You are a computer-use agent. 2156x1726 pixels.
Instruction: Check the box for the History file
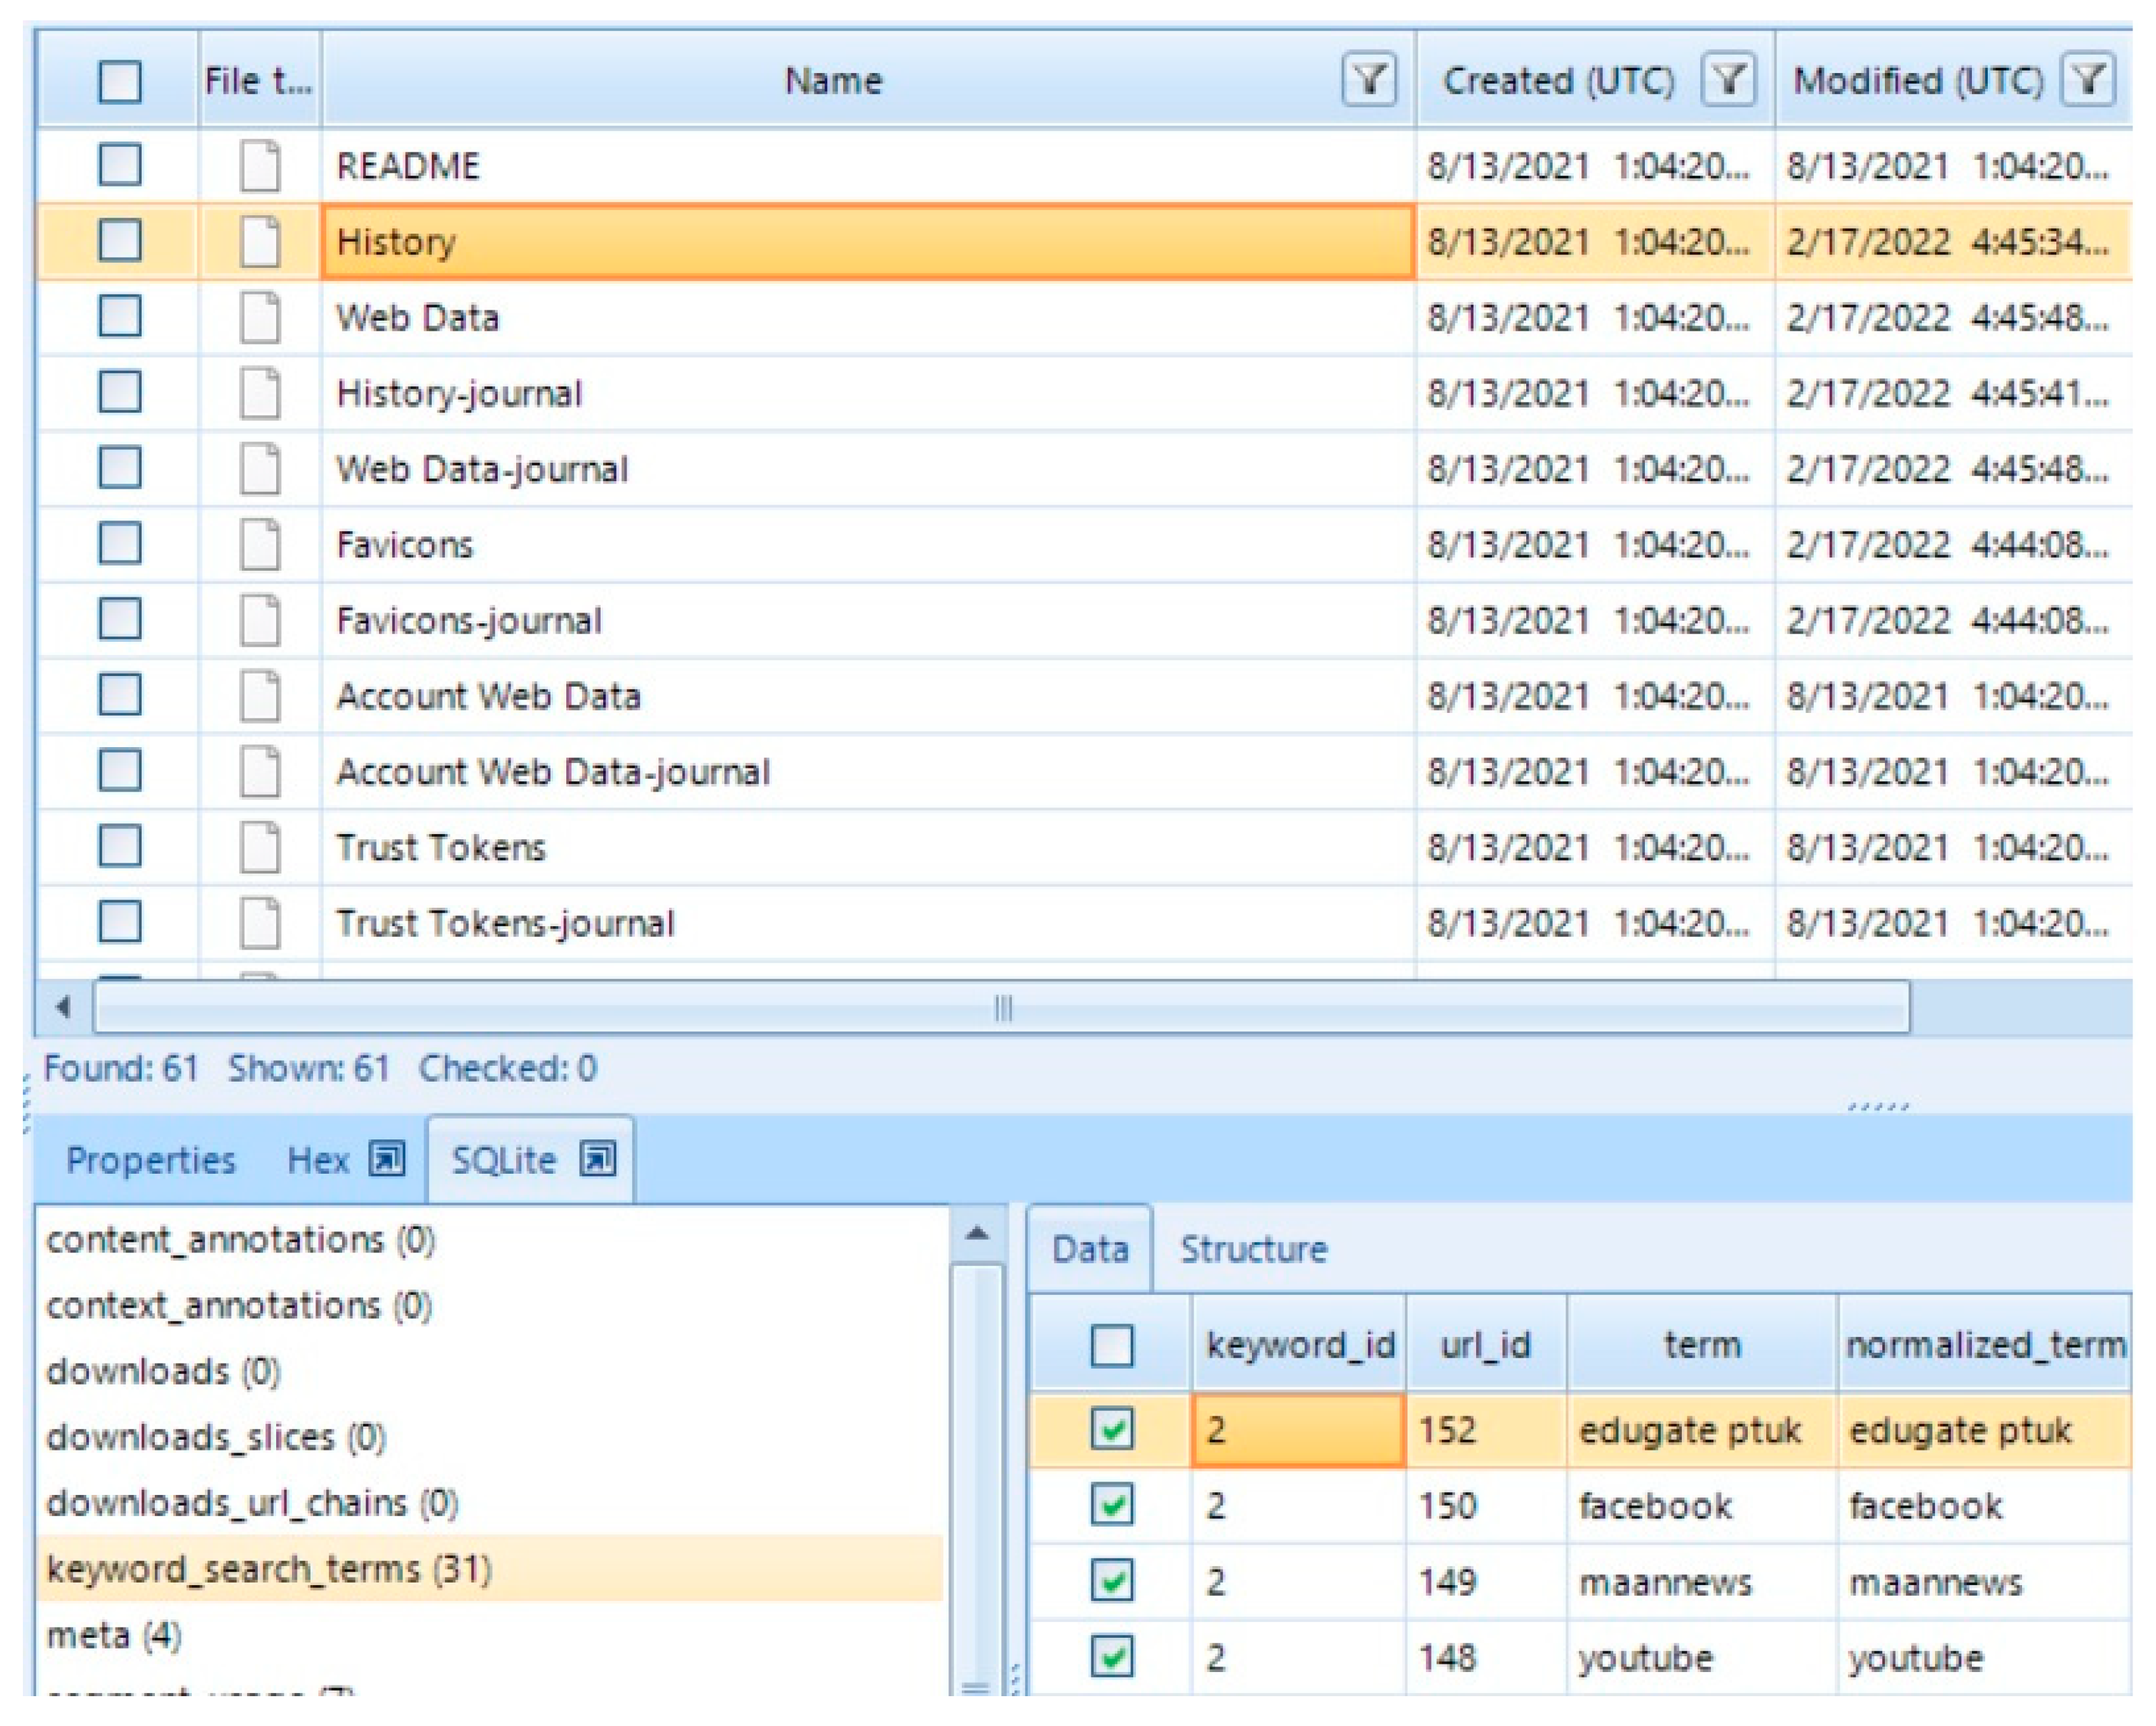pyautogui.click(x=120, y=241)
